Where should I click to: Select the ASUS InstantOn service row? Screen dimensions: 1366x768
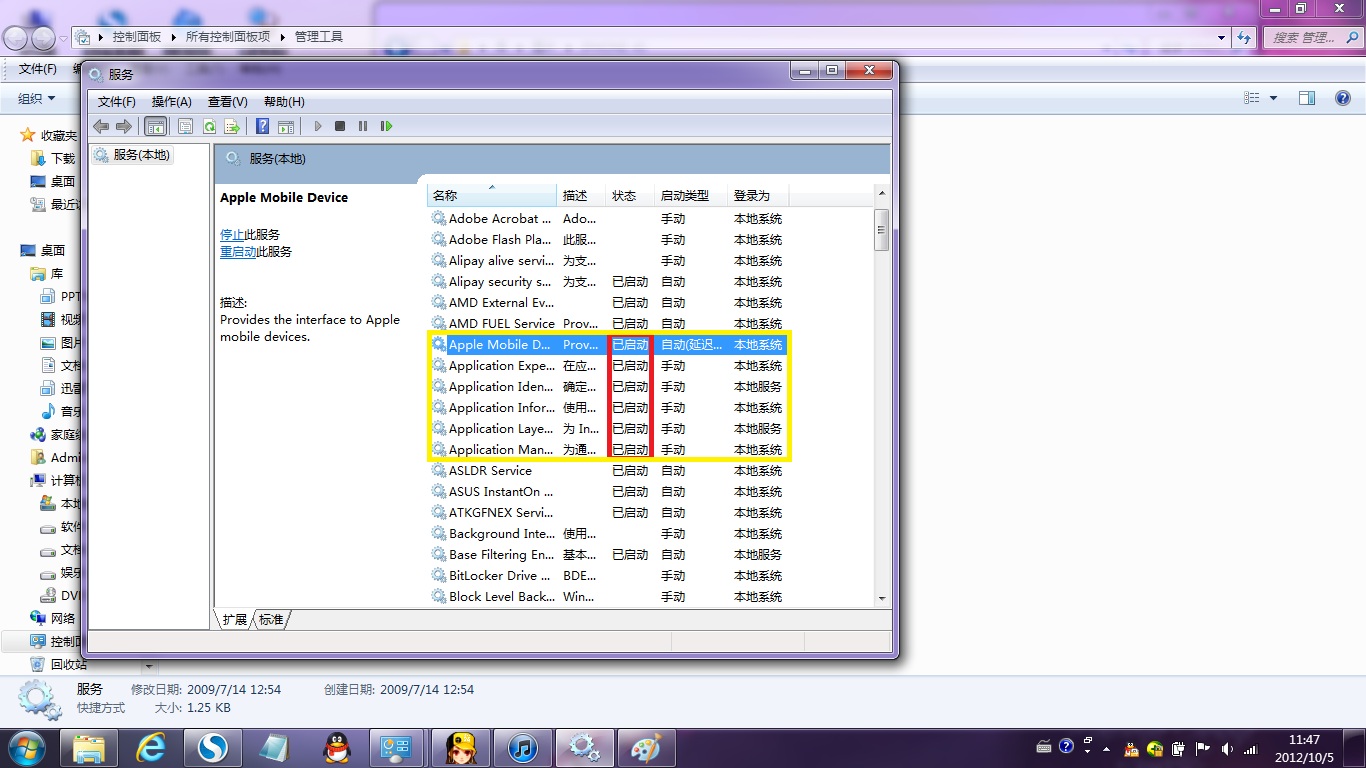pos(608,492)
